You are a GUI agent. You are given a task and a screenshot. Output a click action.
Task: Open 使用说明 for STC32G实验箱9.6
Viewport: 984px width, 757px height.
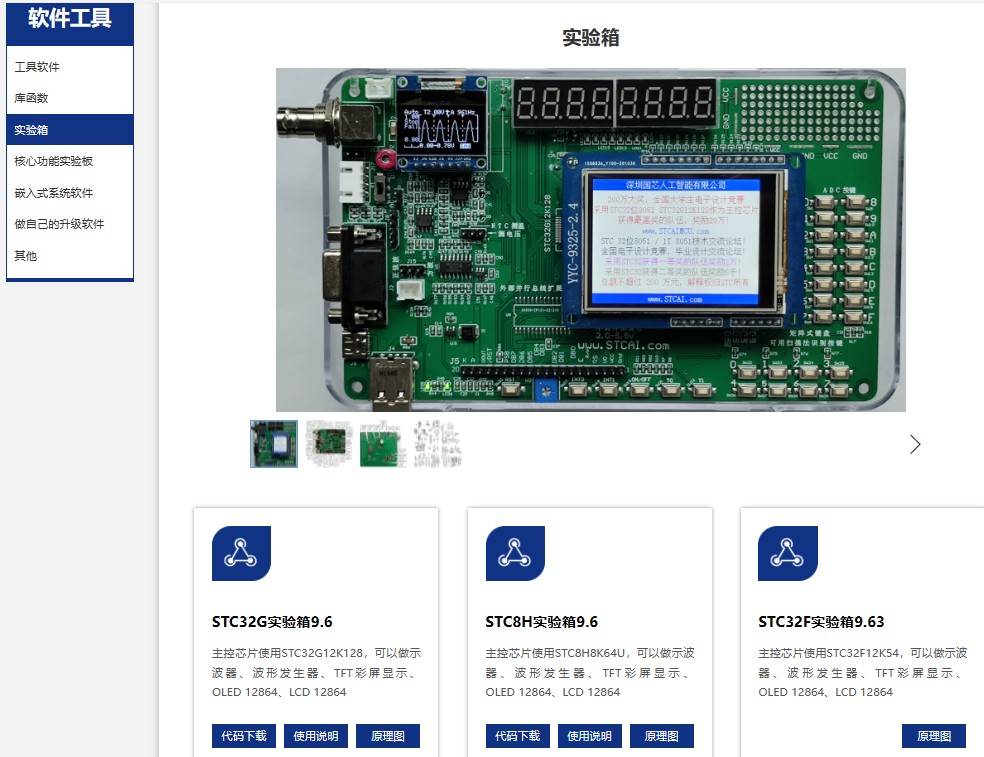316,736
